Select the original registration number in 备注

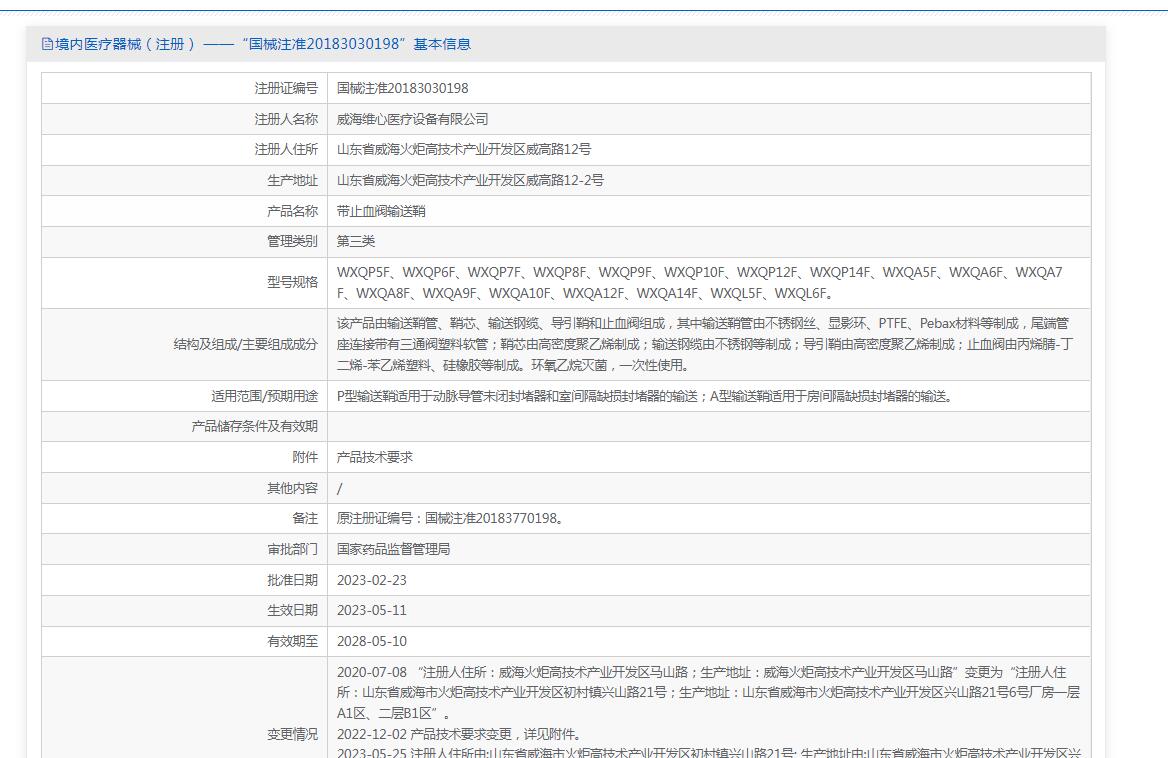(450, 519)
